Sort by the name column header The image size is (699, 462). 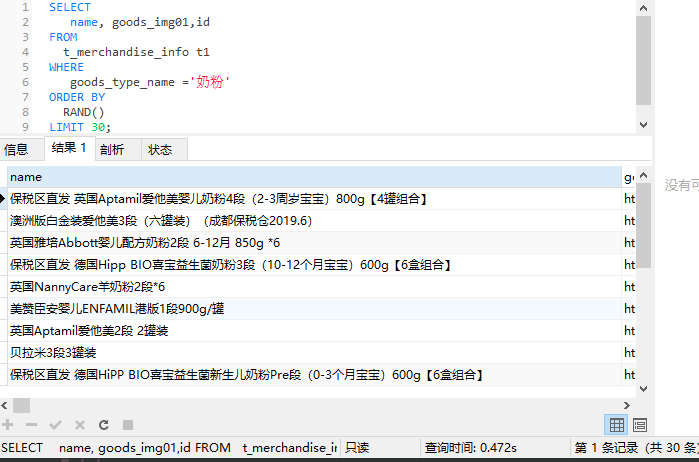314,177
